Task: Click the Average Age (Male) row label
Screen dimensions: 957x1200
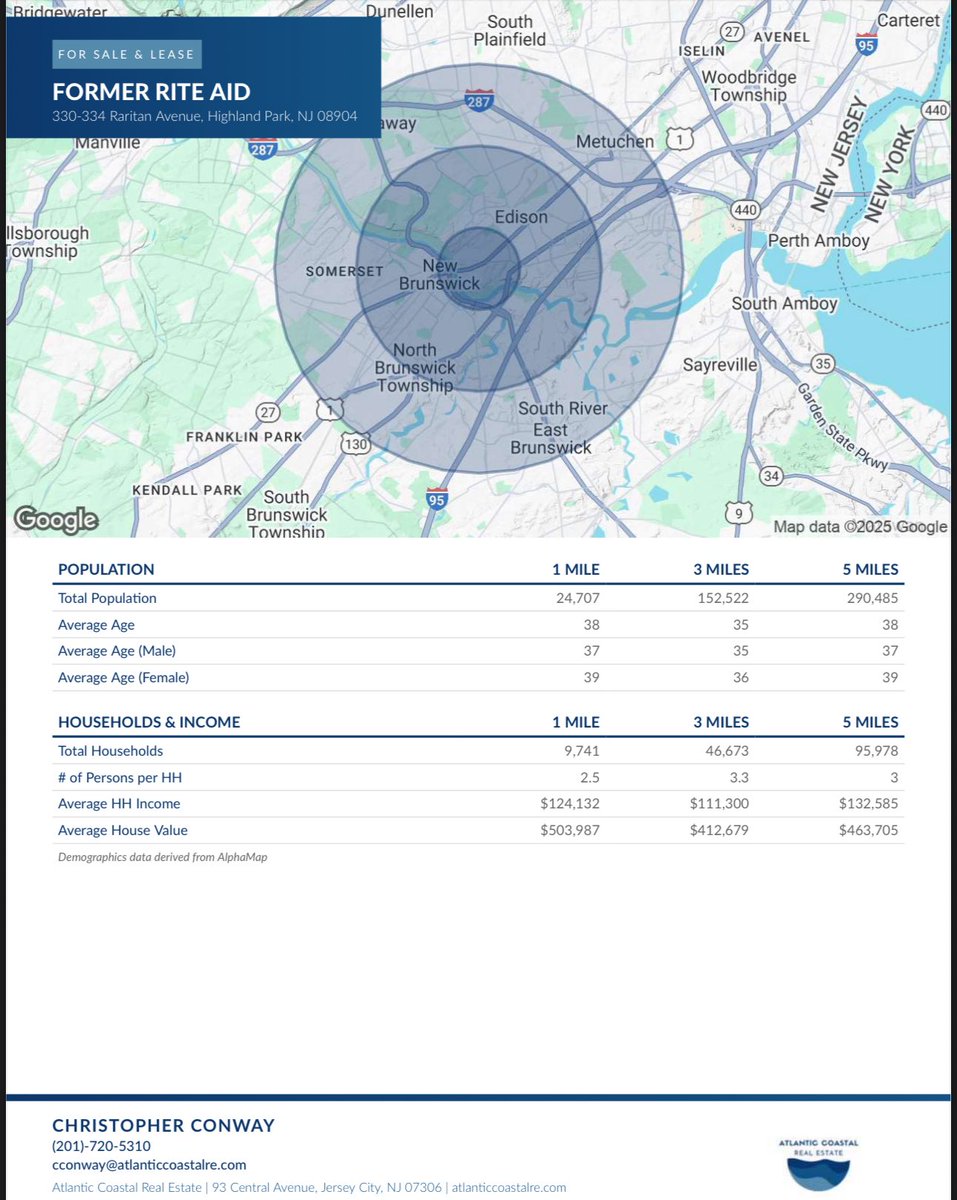Action: click(x=116, y=651)
